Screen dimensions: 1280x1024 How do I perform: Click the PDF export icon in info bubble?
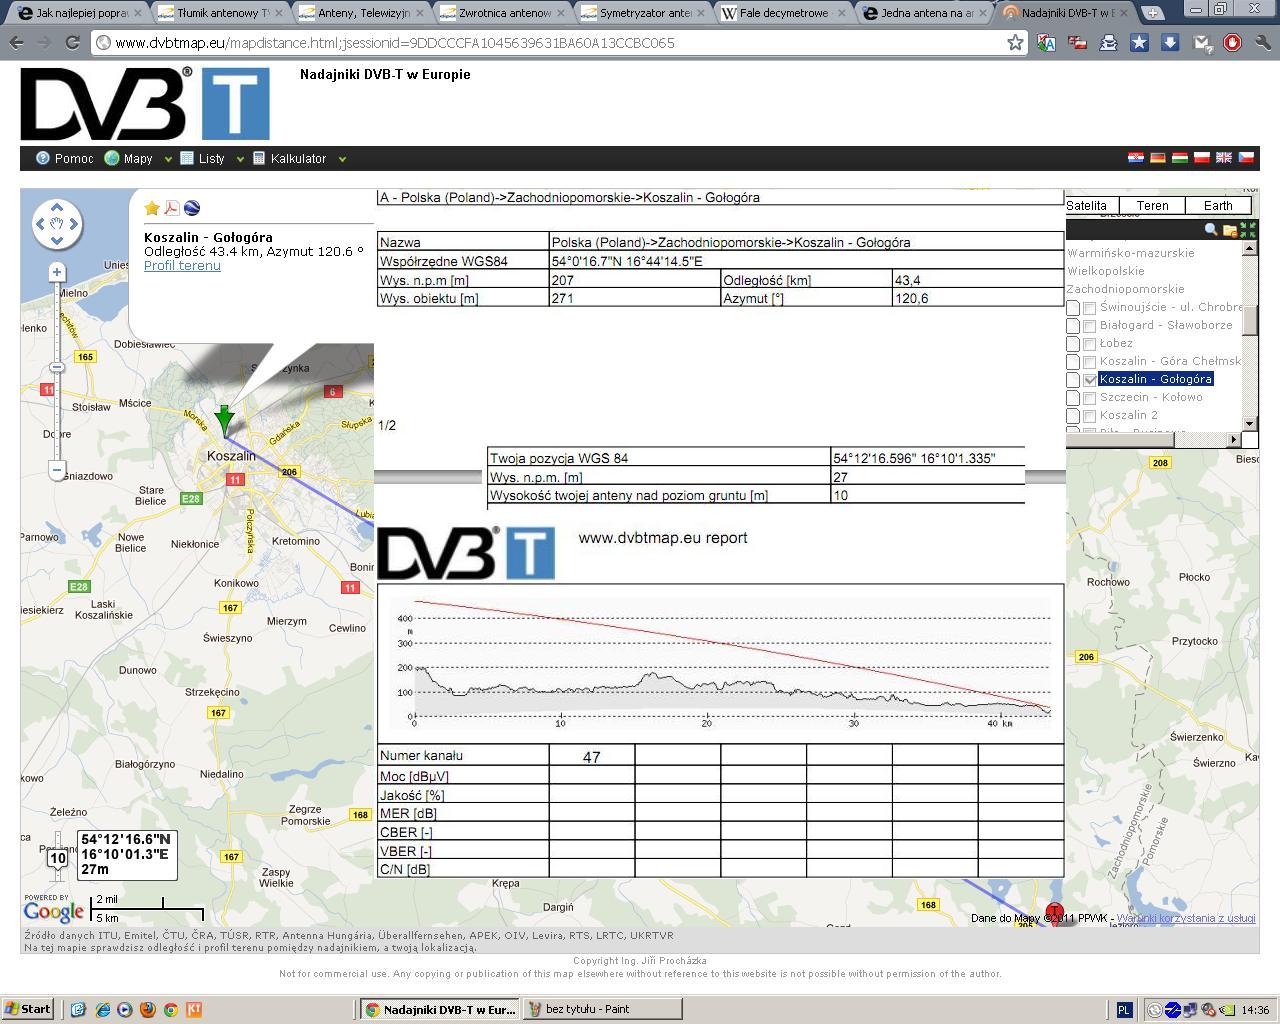click(x=172, y=208)
